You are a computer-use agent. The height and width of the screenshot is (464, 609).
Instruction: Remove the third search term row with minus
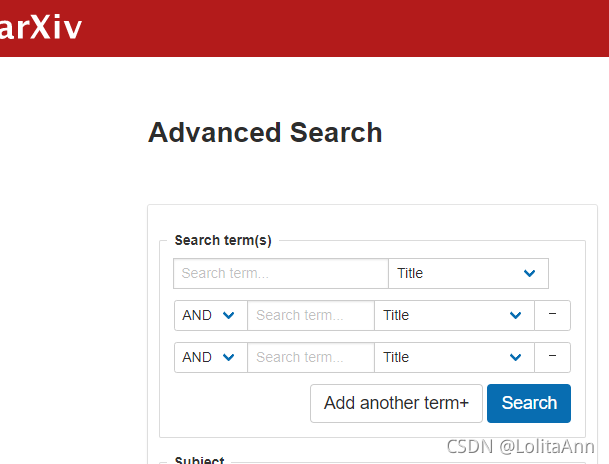pos(552,357)
